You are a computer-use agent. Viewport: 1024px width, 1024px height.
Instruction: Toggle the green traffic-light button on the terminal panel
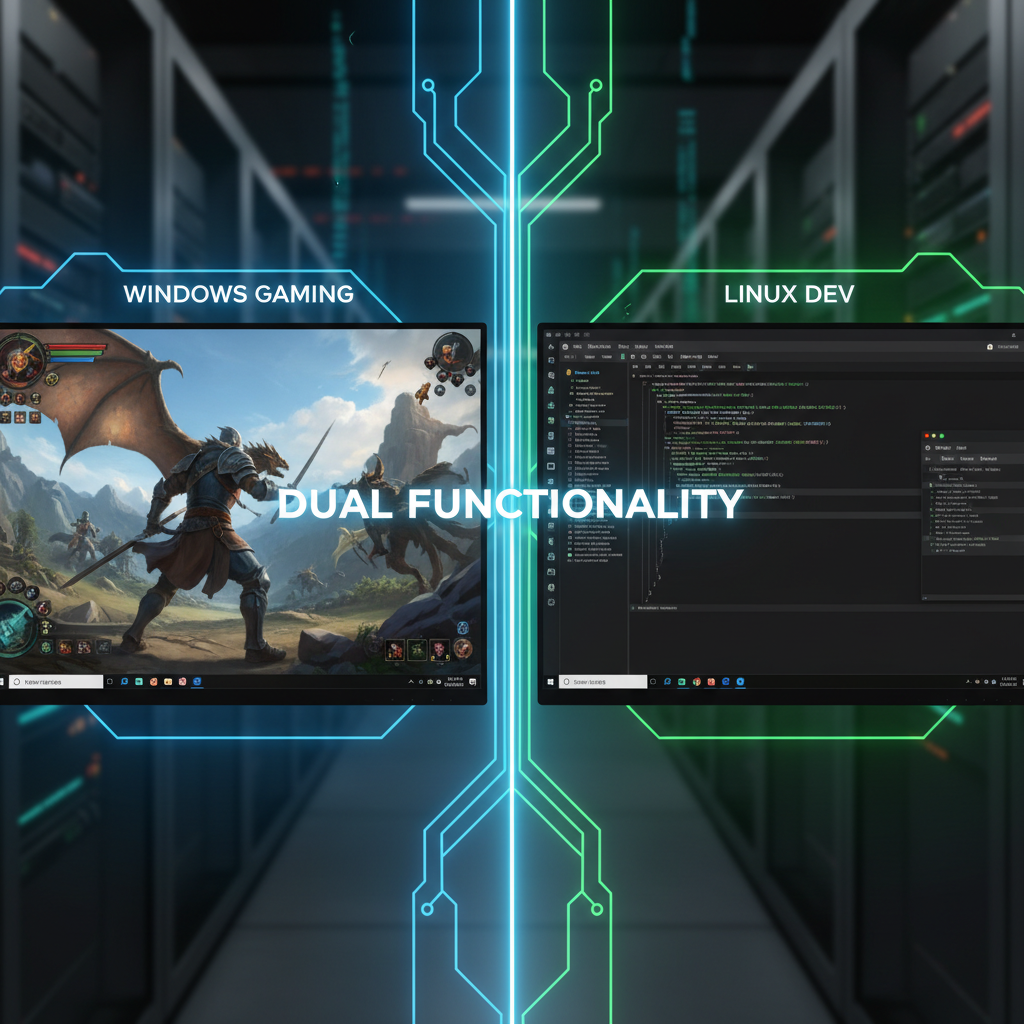pos(942,436)
